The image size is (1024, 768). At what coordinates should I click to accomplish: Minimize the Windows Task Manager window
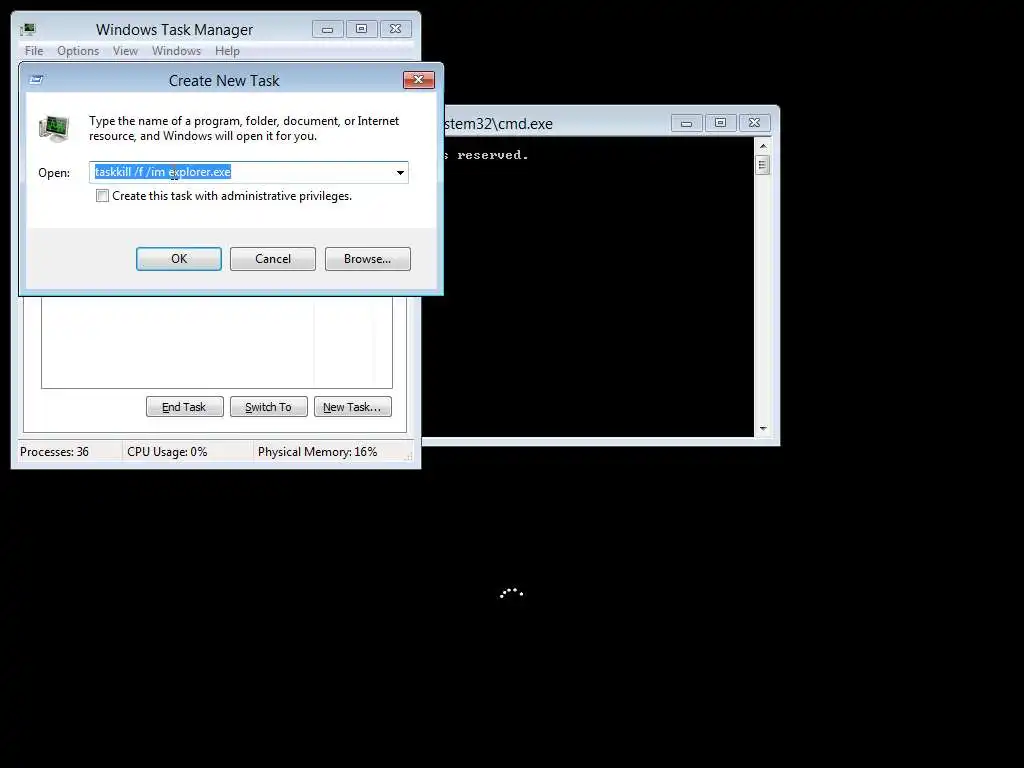pos(328,29)
